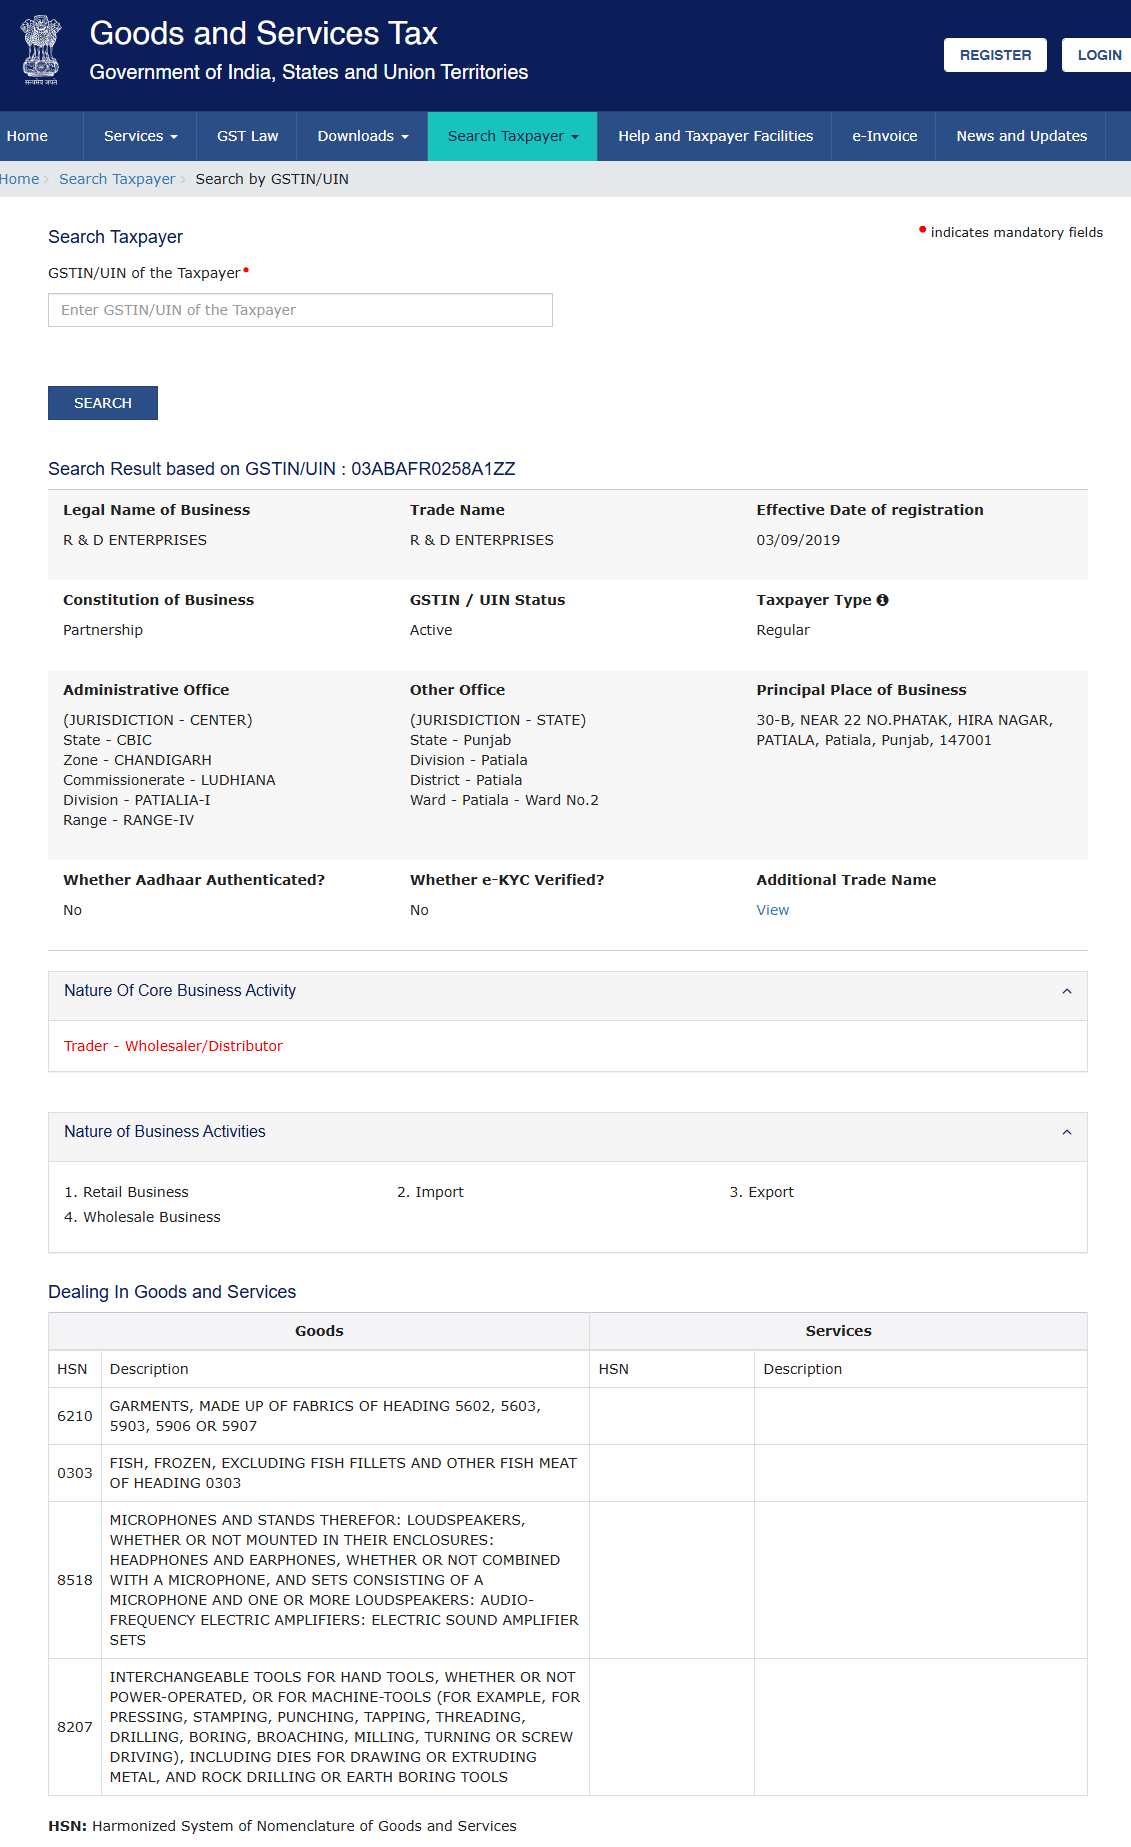The width and height of the screenshot is (1131, 1847).
Task: Click the Goods table column header
Action: point(319,1331)
